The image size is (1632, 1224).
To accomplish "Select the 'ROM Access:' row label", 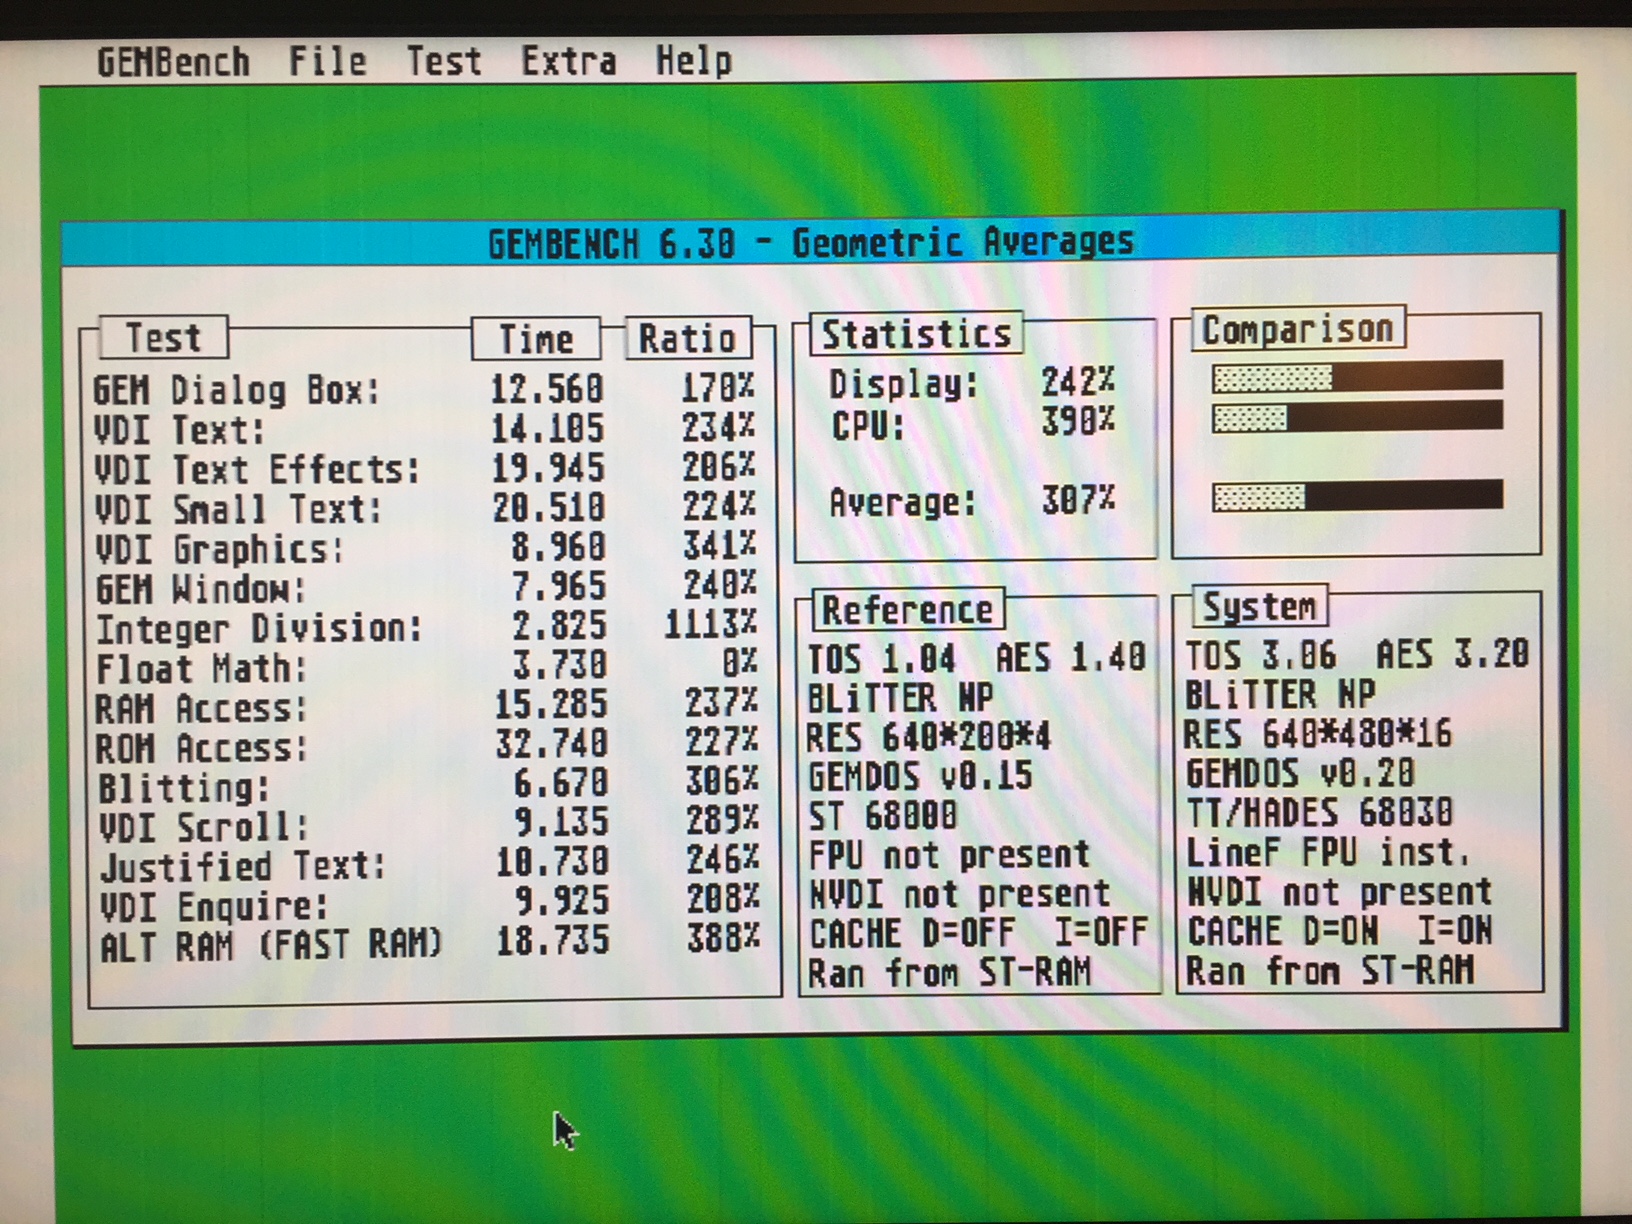I will pos(201,747).
